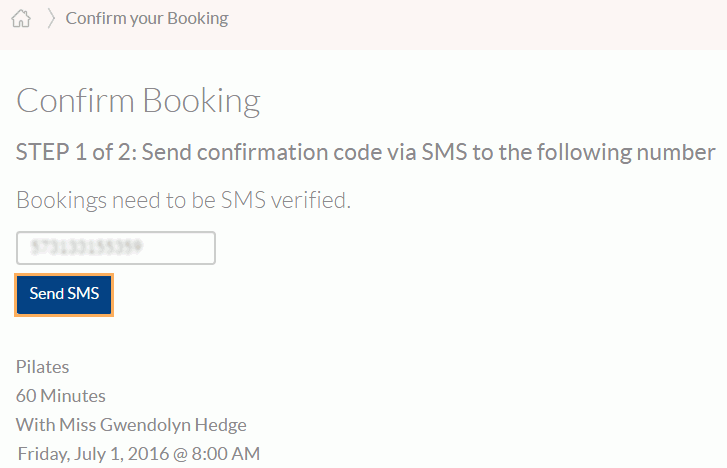Screen dimensions: 727x468
Task: Focus the blurred phone number field
Action: pyautogui.click(x=116, y=248)
